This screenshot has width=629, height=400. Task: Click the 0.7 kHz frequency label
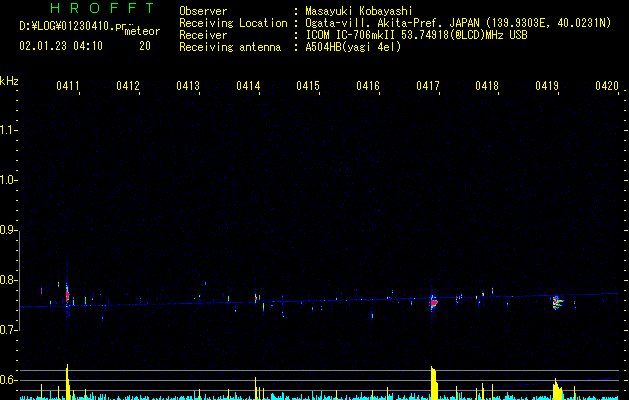click(x=8, y=330)
